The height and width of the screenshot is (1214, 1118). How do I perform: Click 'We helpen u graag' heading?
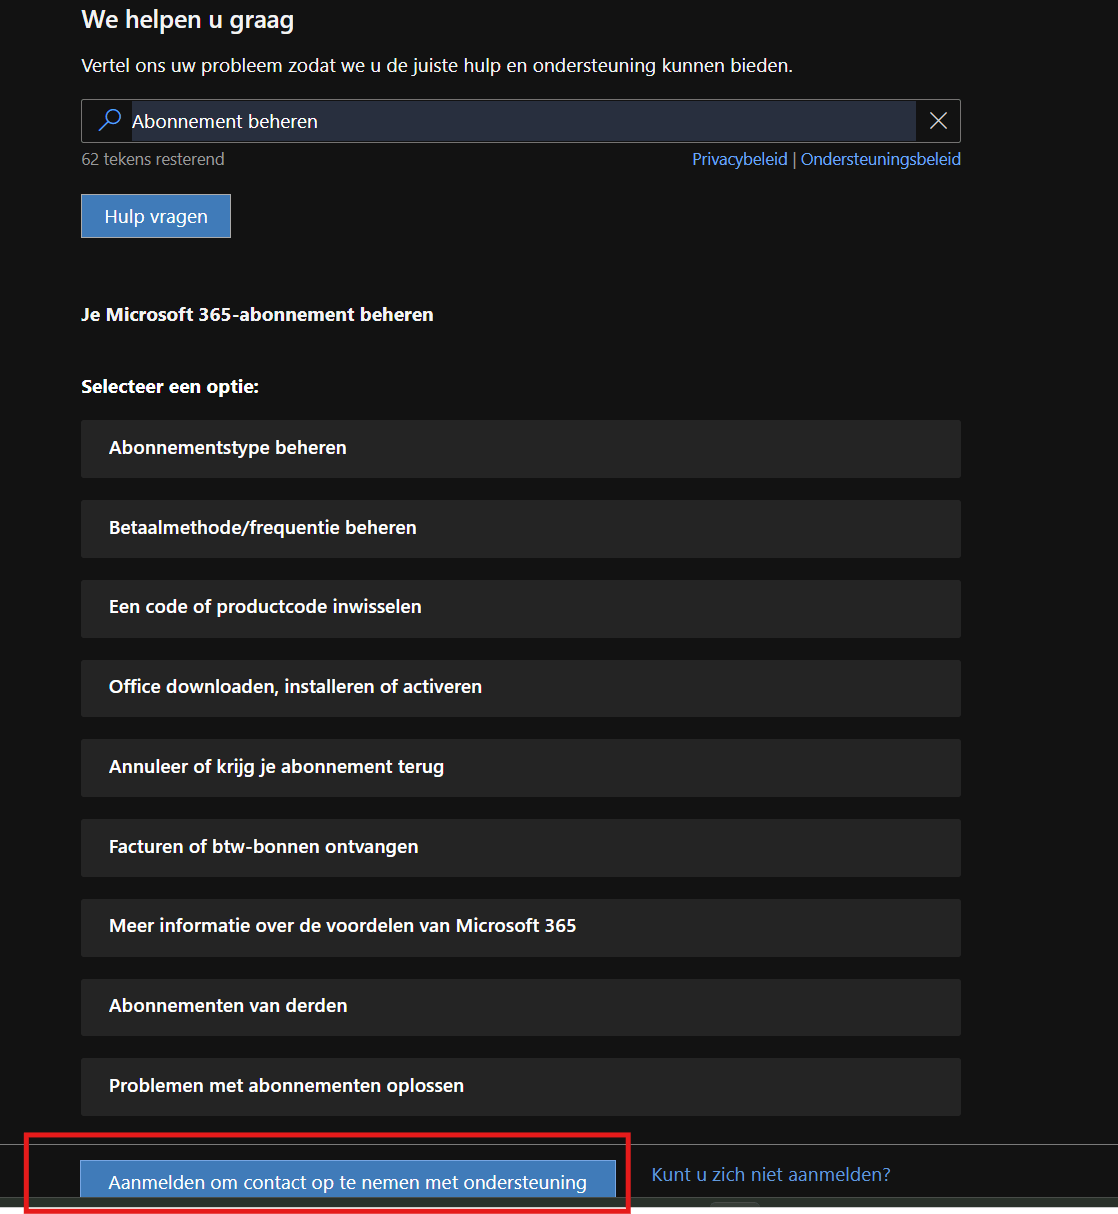pyautogui.click(x=187, y=20)
